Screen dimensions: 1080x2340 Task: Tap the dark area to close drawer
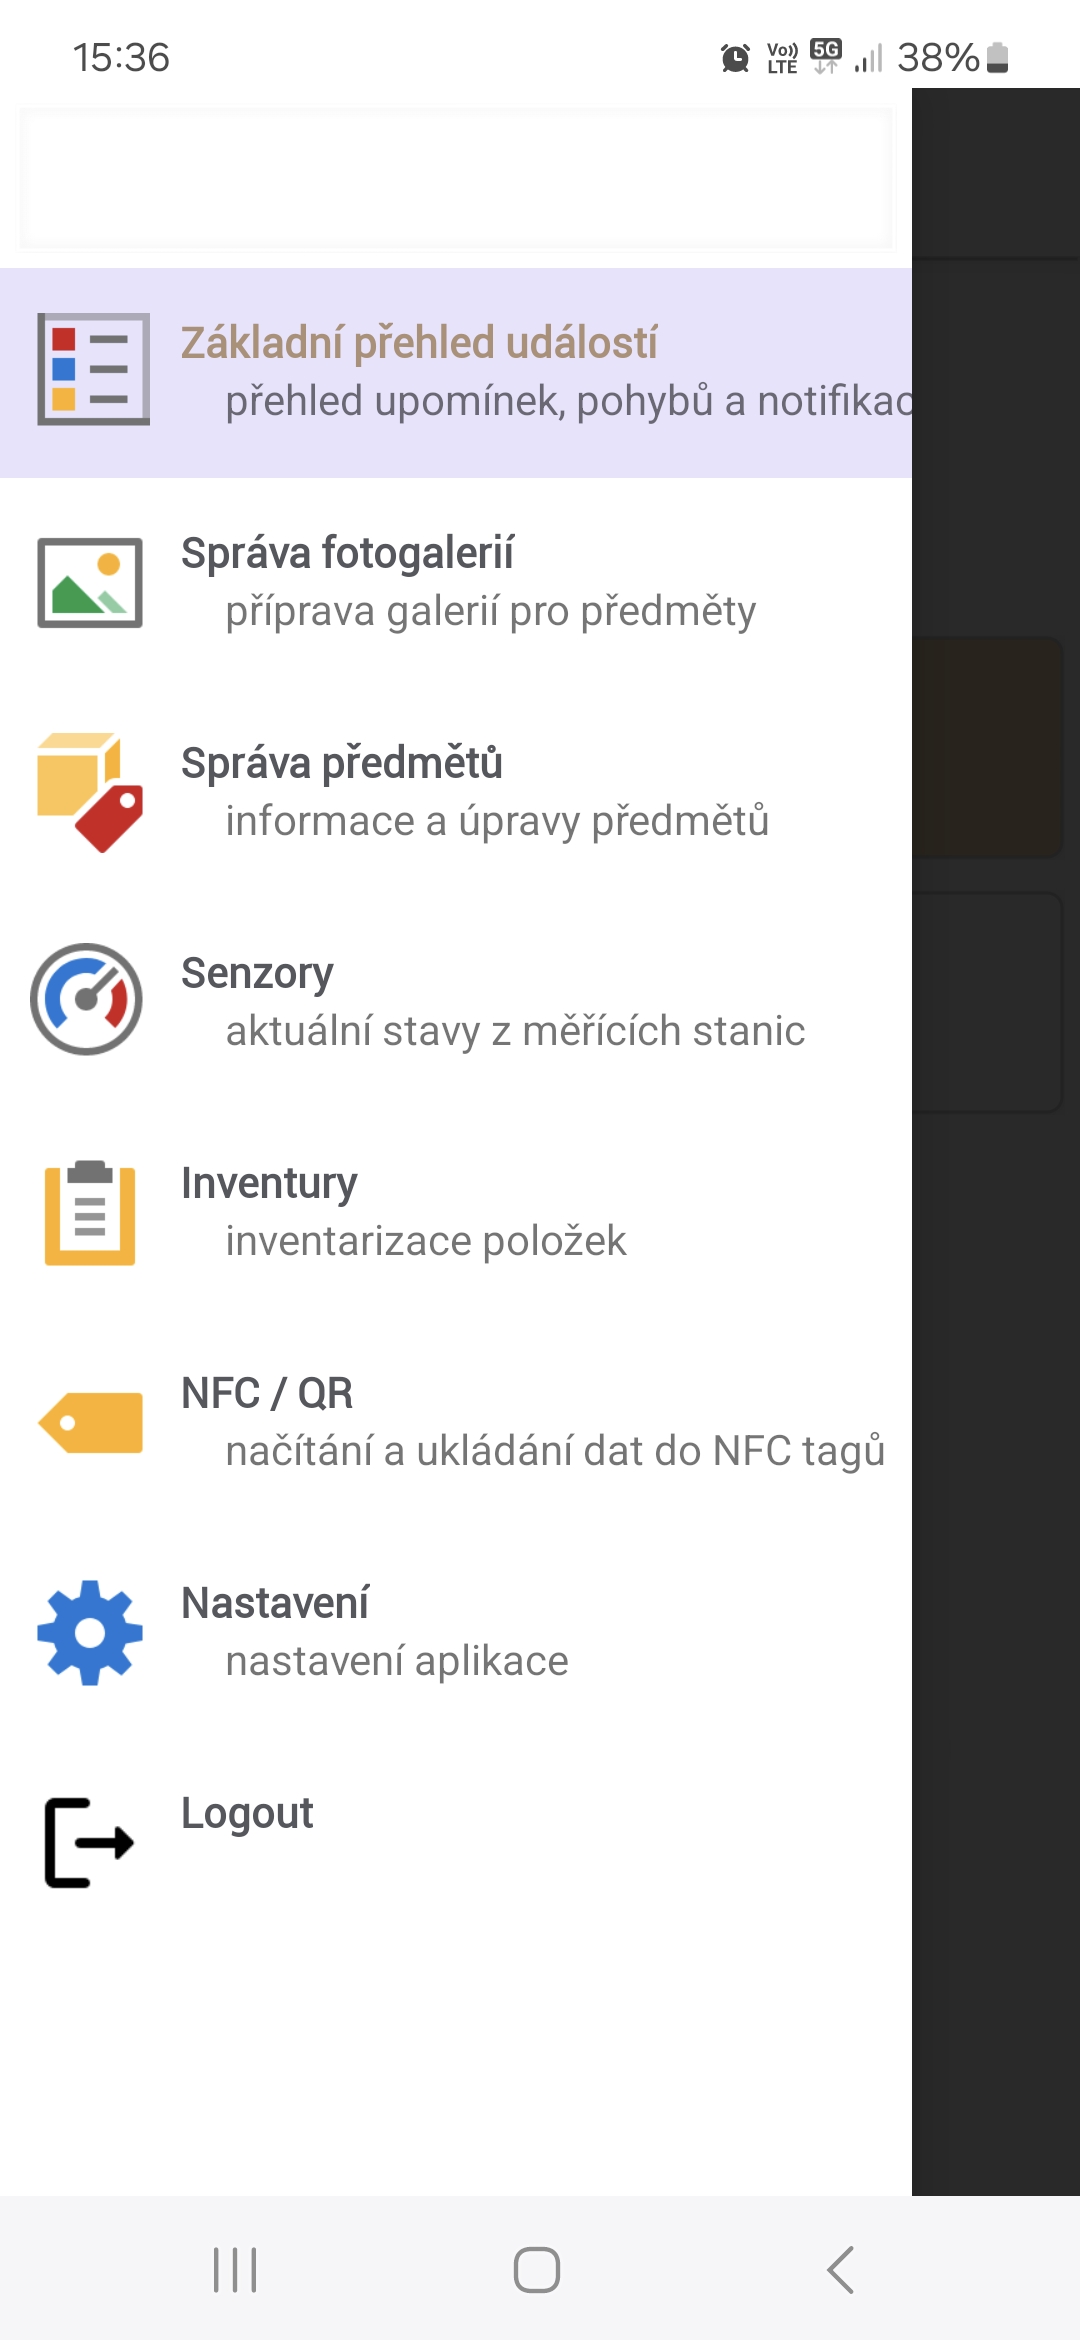[x=996, y=1500]
